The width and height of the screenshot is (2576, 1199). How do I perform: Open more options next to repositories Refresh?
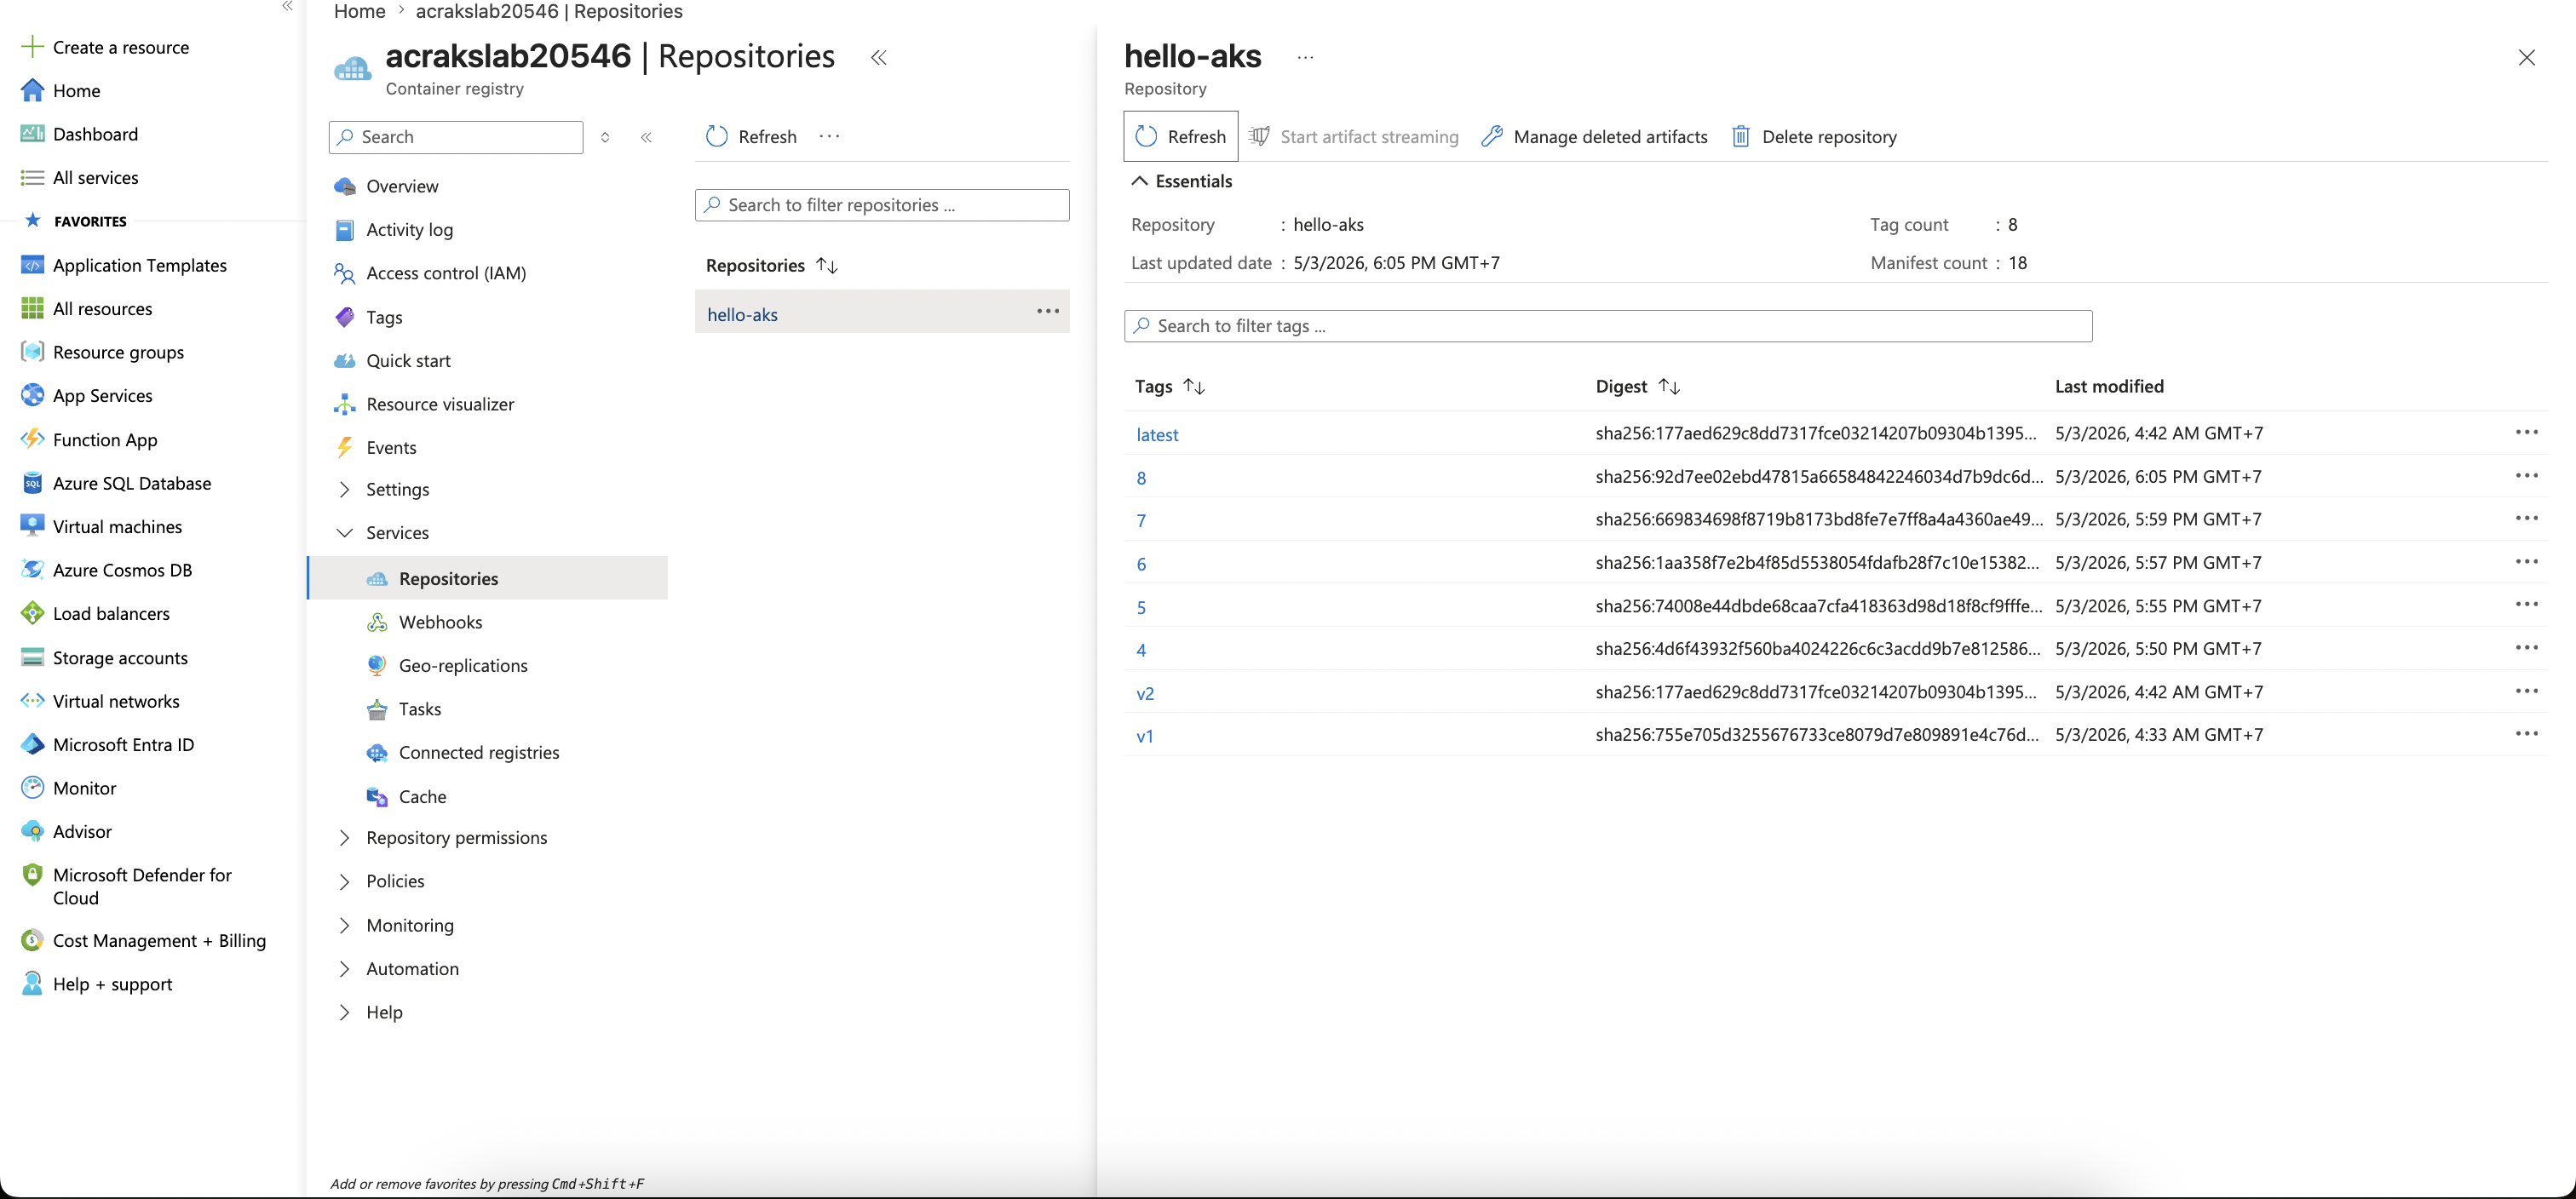pyautogui.click(x=829, y=136)
